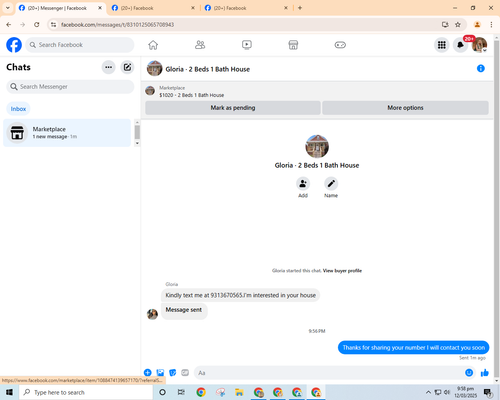The height and width of the screenshot is (400, 500).
Task: Toggle the conversation information panel
Action: [481, 68]
